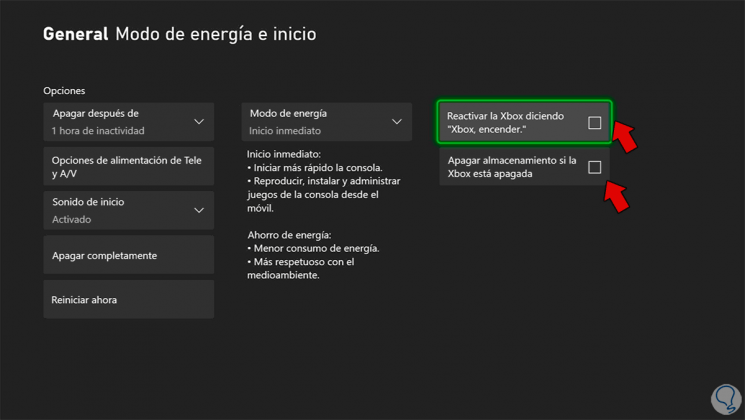Screen dimensions: 745x420
Task: Click the General section heading
Action: pos(75,34)
